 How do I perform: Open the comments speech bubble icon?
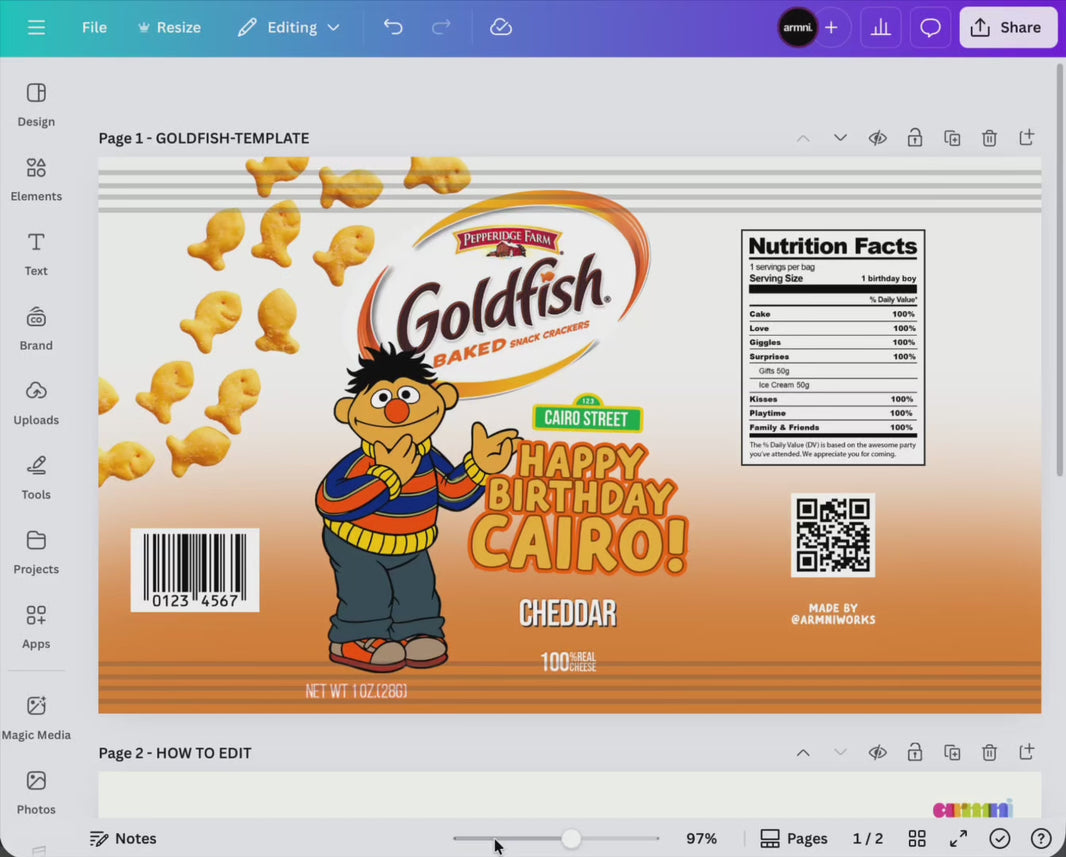(x=930, y=27)
